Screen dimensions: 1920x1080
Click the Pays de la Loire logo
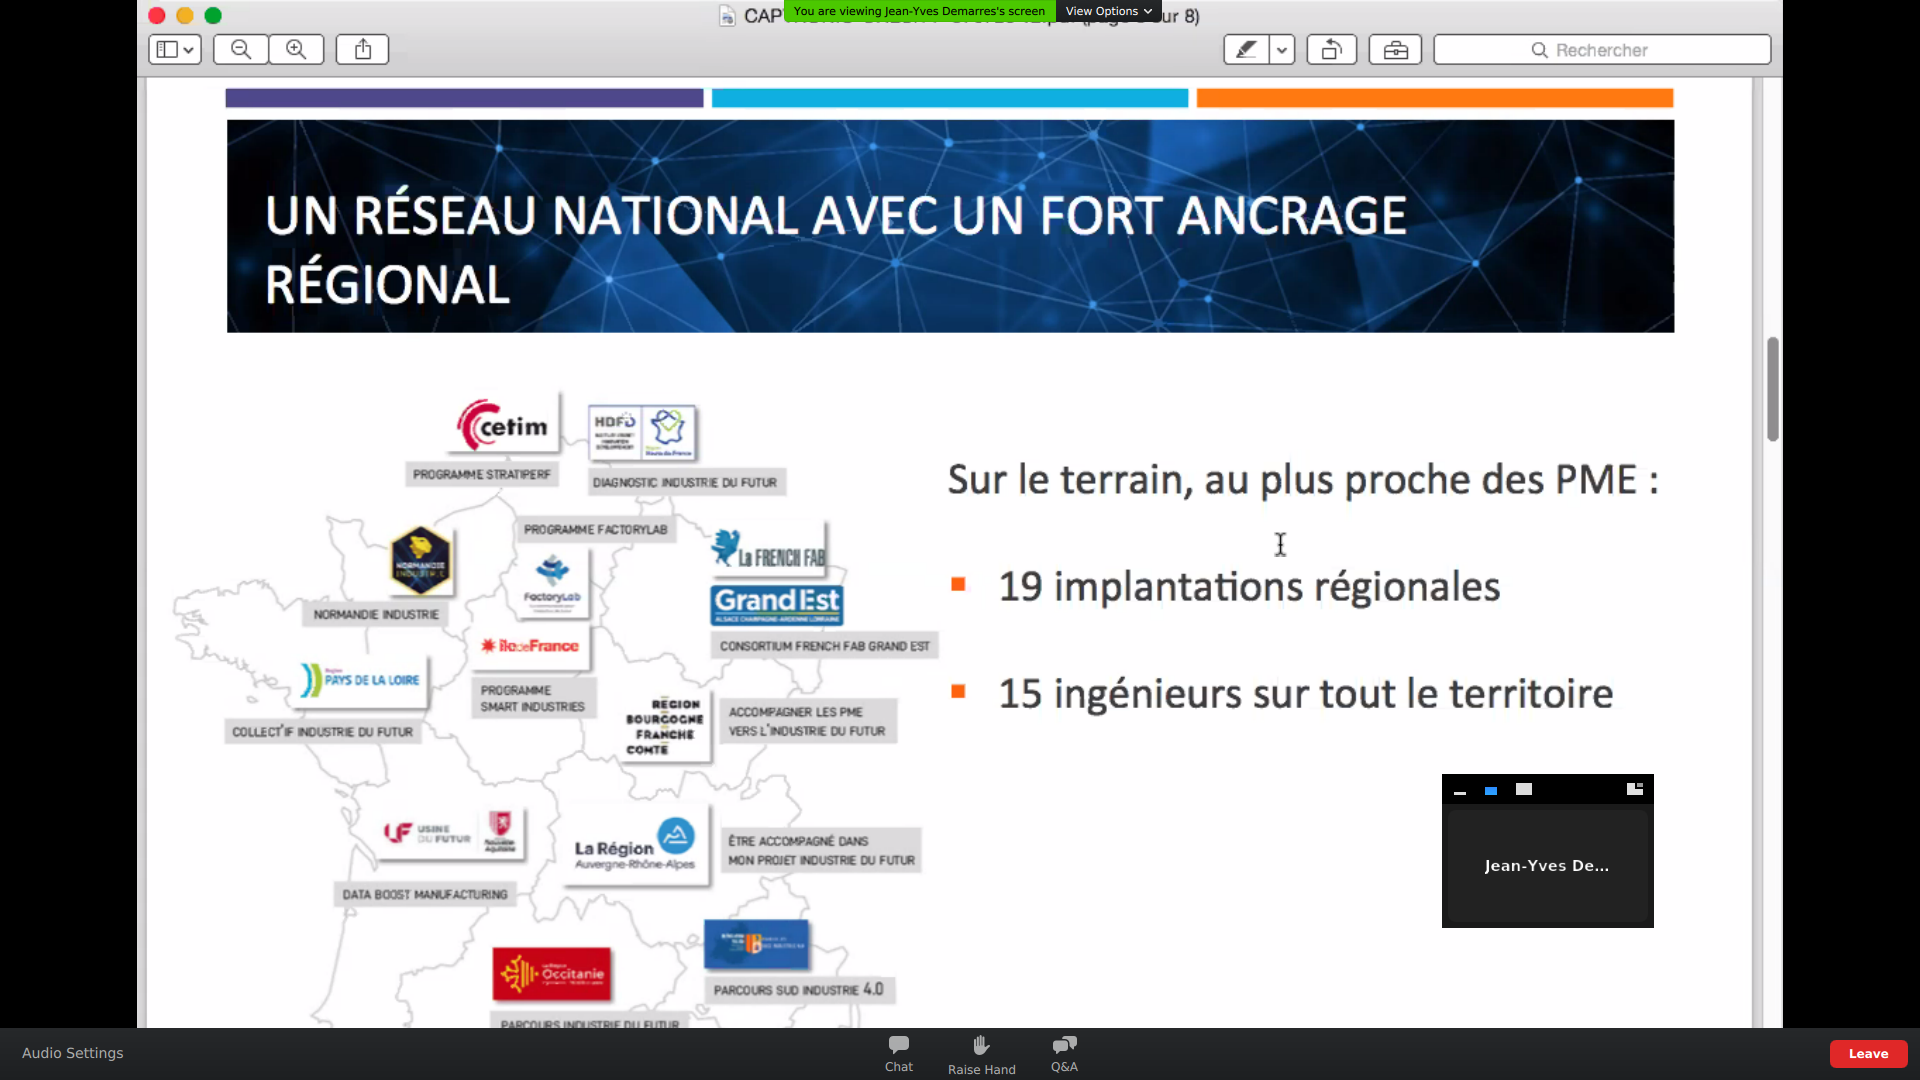[x=362, y=680]
